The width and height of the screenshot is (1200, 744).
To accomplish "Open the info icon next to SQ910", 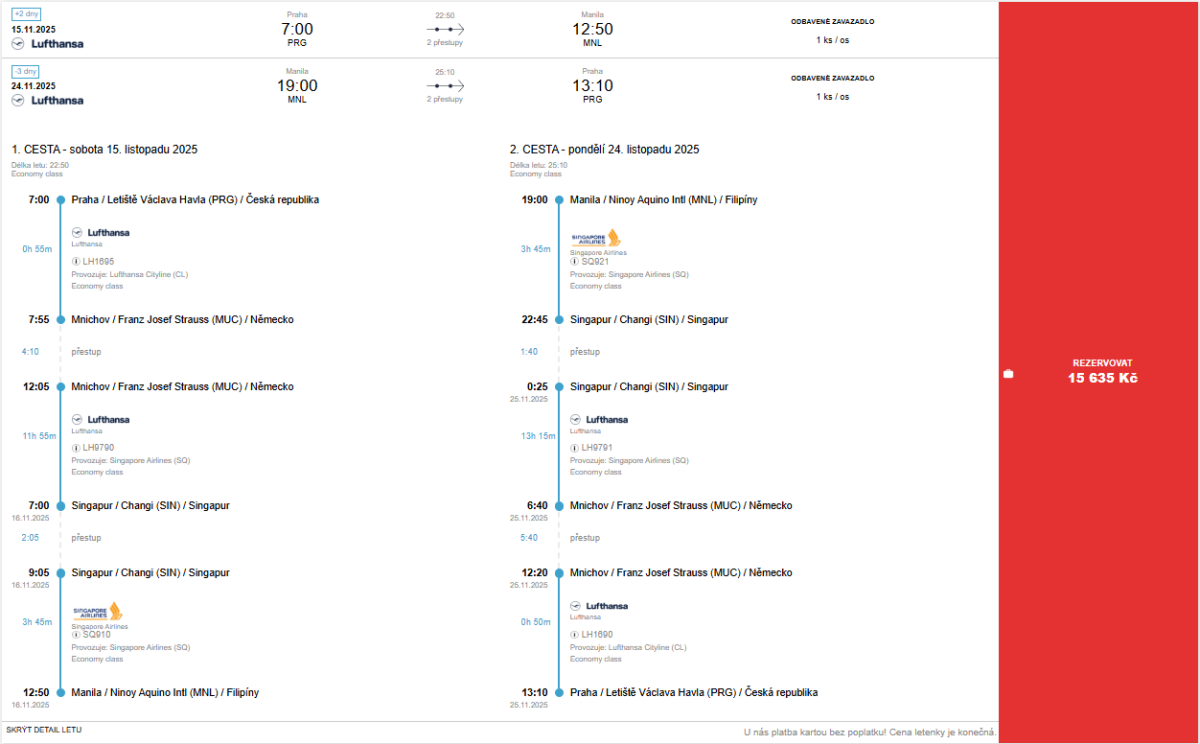I will click(76, 634).
